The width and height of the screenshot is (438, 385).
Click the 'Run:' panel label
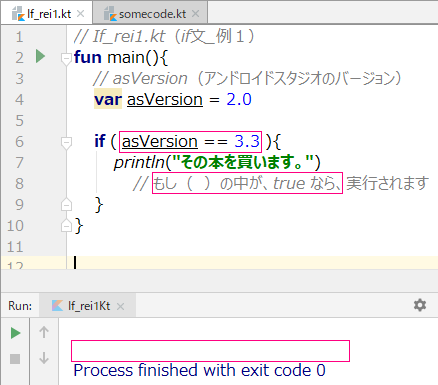coord(20,306)
